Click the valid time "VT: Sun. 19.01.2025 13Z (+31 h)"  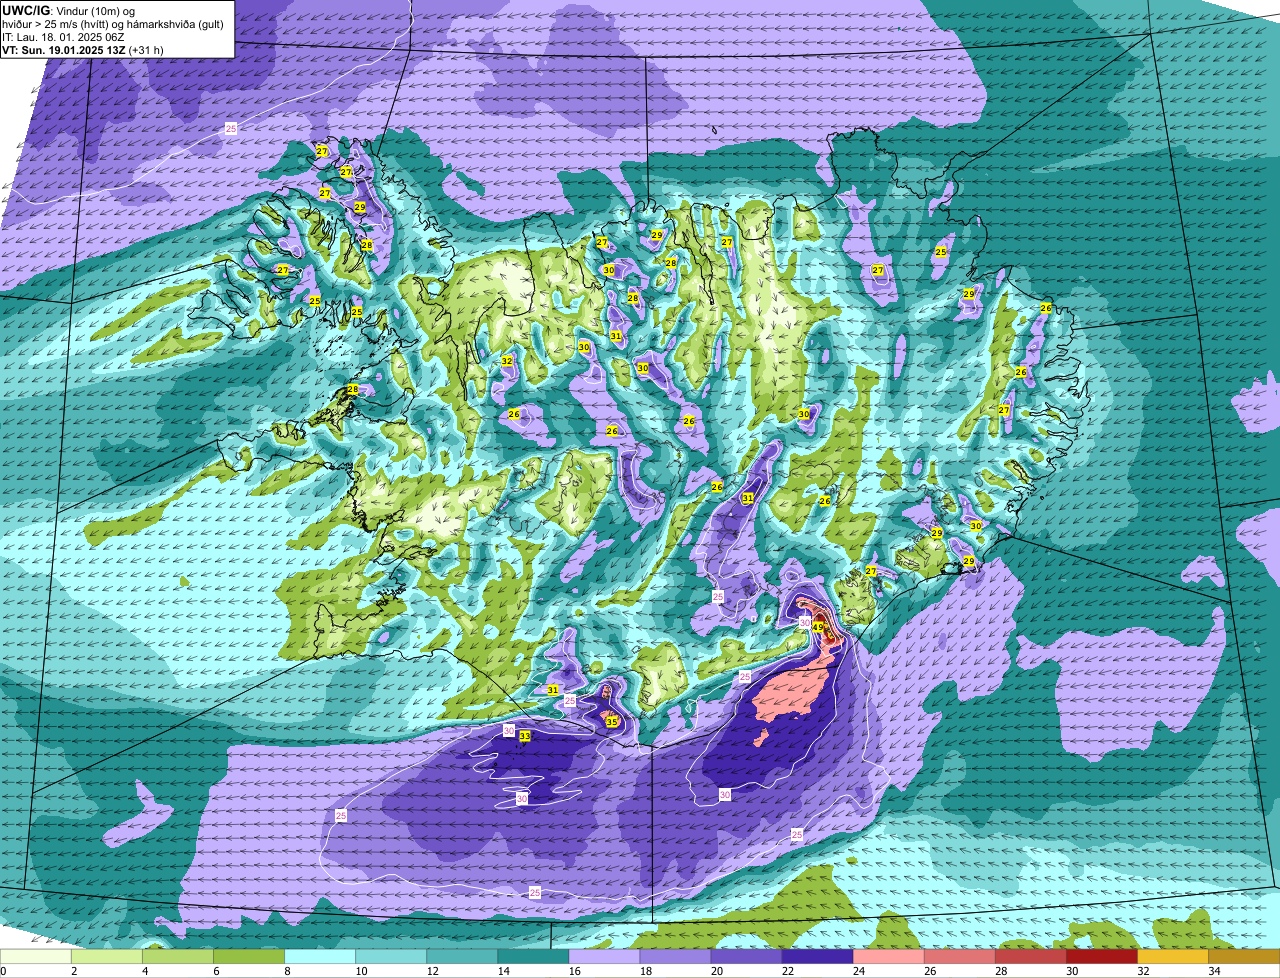click(83, 50)
